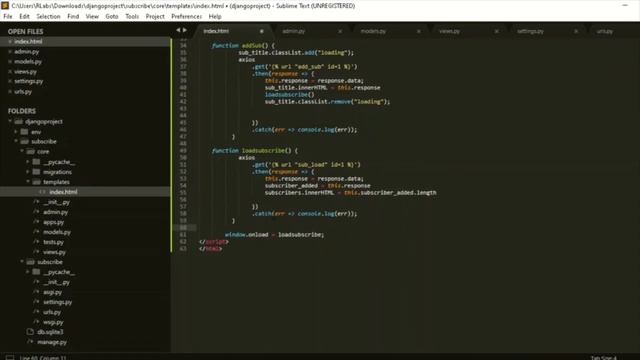640x360 pixels.
Task: Click the right tab-scroll arrow
Action: pyautogui.click(x=185, y=30)
